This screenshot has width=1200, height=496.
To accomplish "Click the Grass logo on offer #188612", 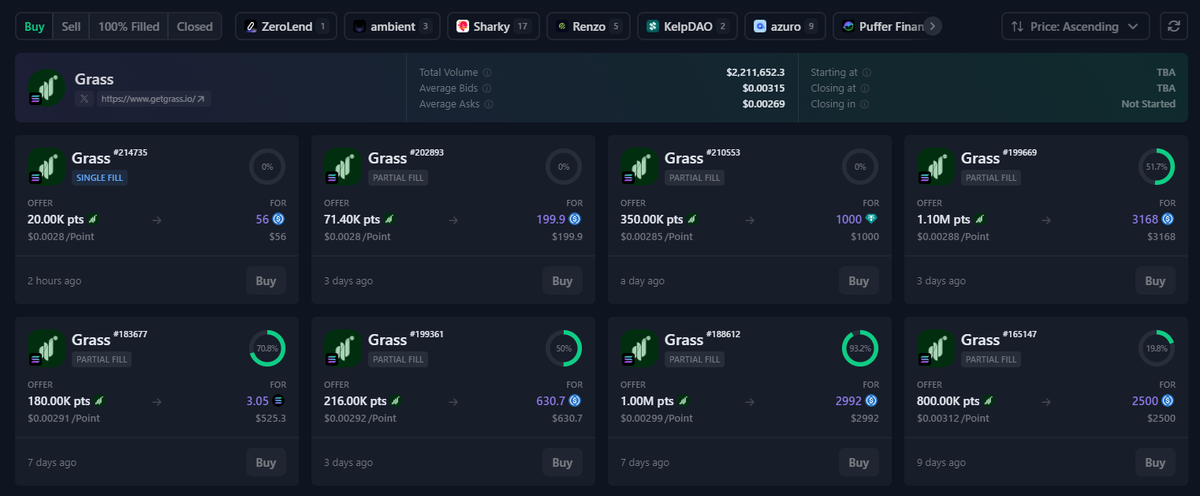I will 639,348.
